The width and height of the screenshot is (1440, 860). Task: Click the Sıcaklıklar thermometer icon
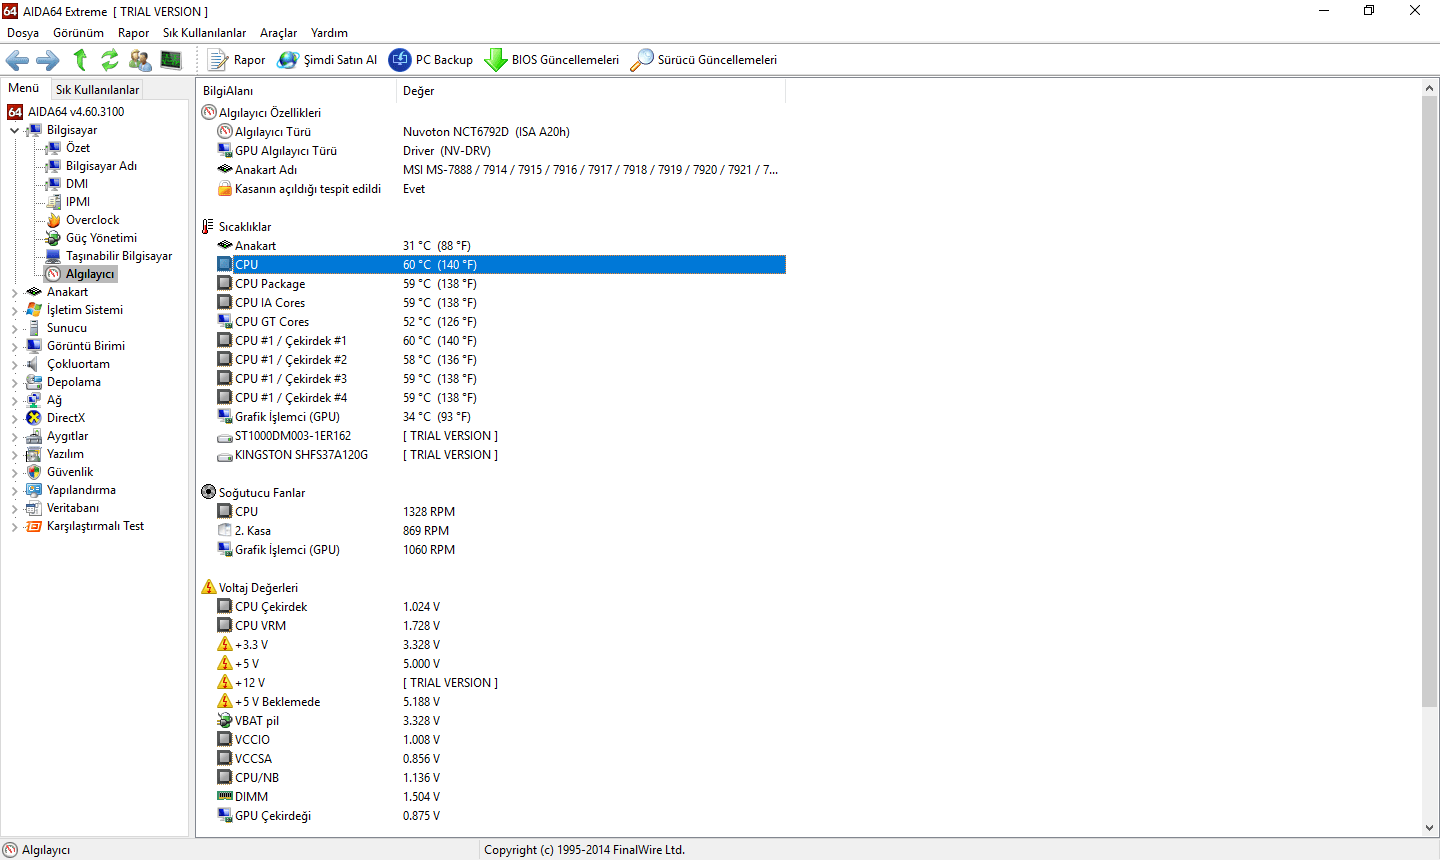pos(208,226)
